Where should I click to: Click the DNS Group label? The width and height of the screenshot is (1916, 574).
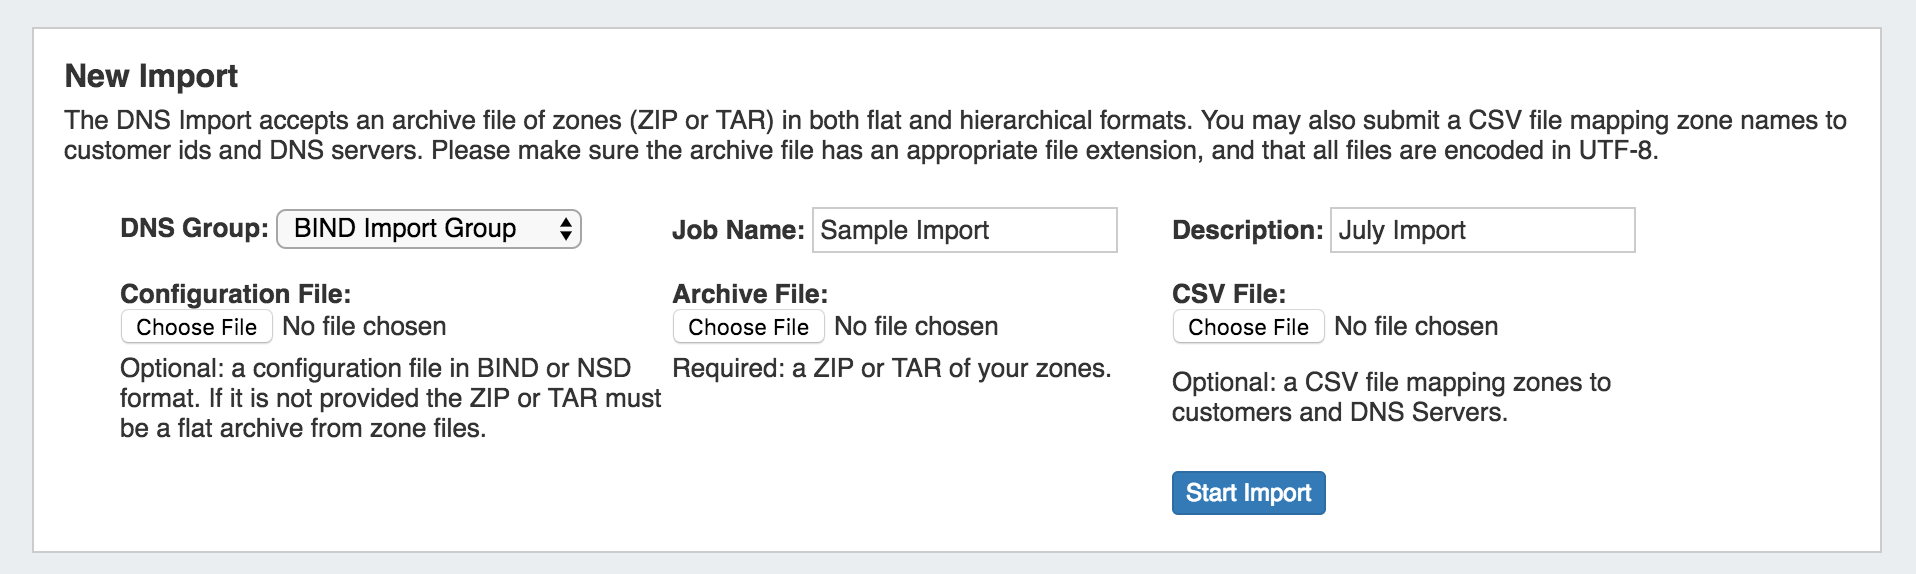pos(194,229)
